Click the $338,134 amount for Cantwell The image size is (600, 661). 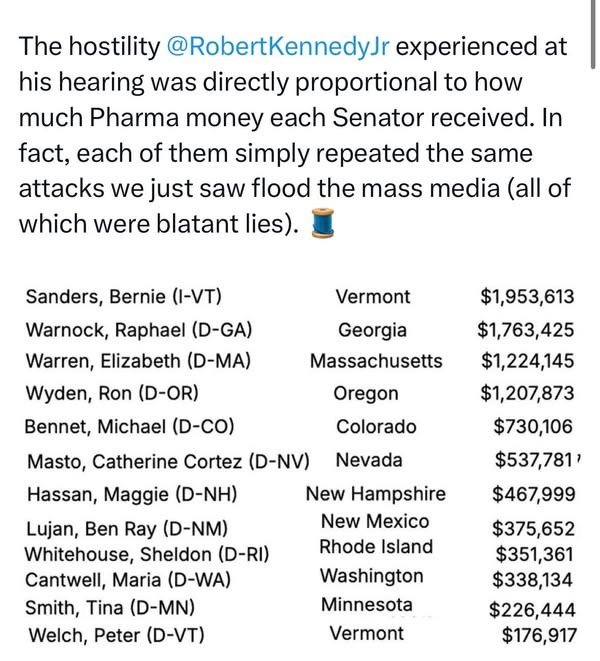533,578
